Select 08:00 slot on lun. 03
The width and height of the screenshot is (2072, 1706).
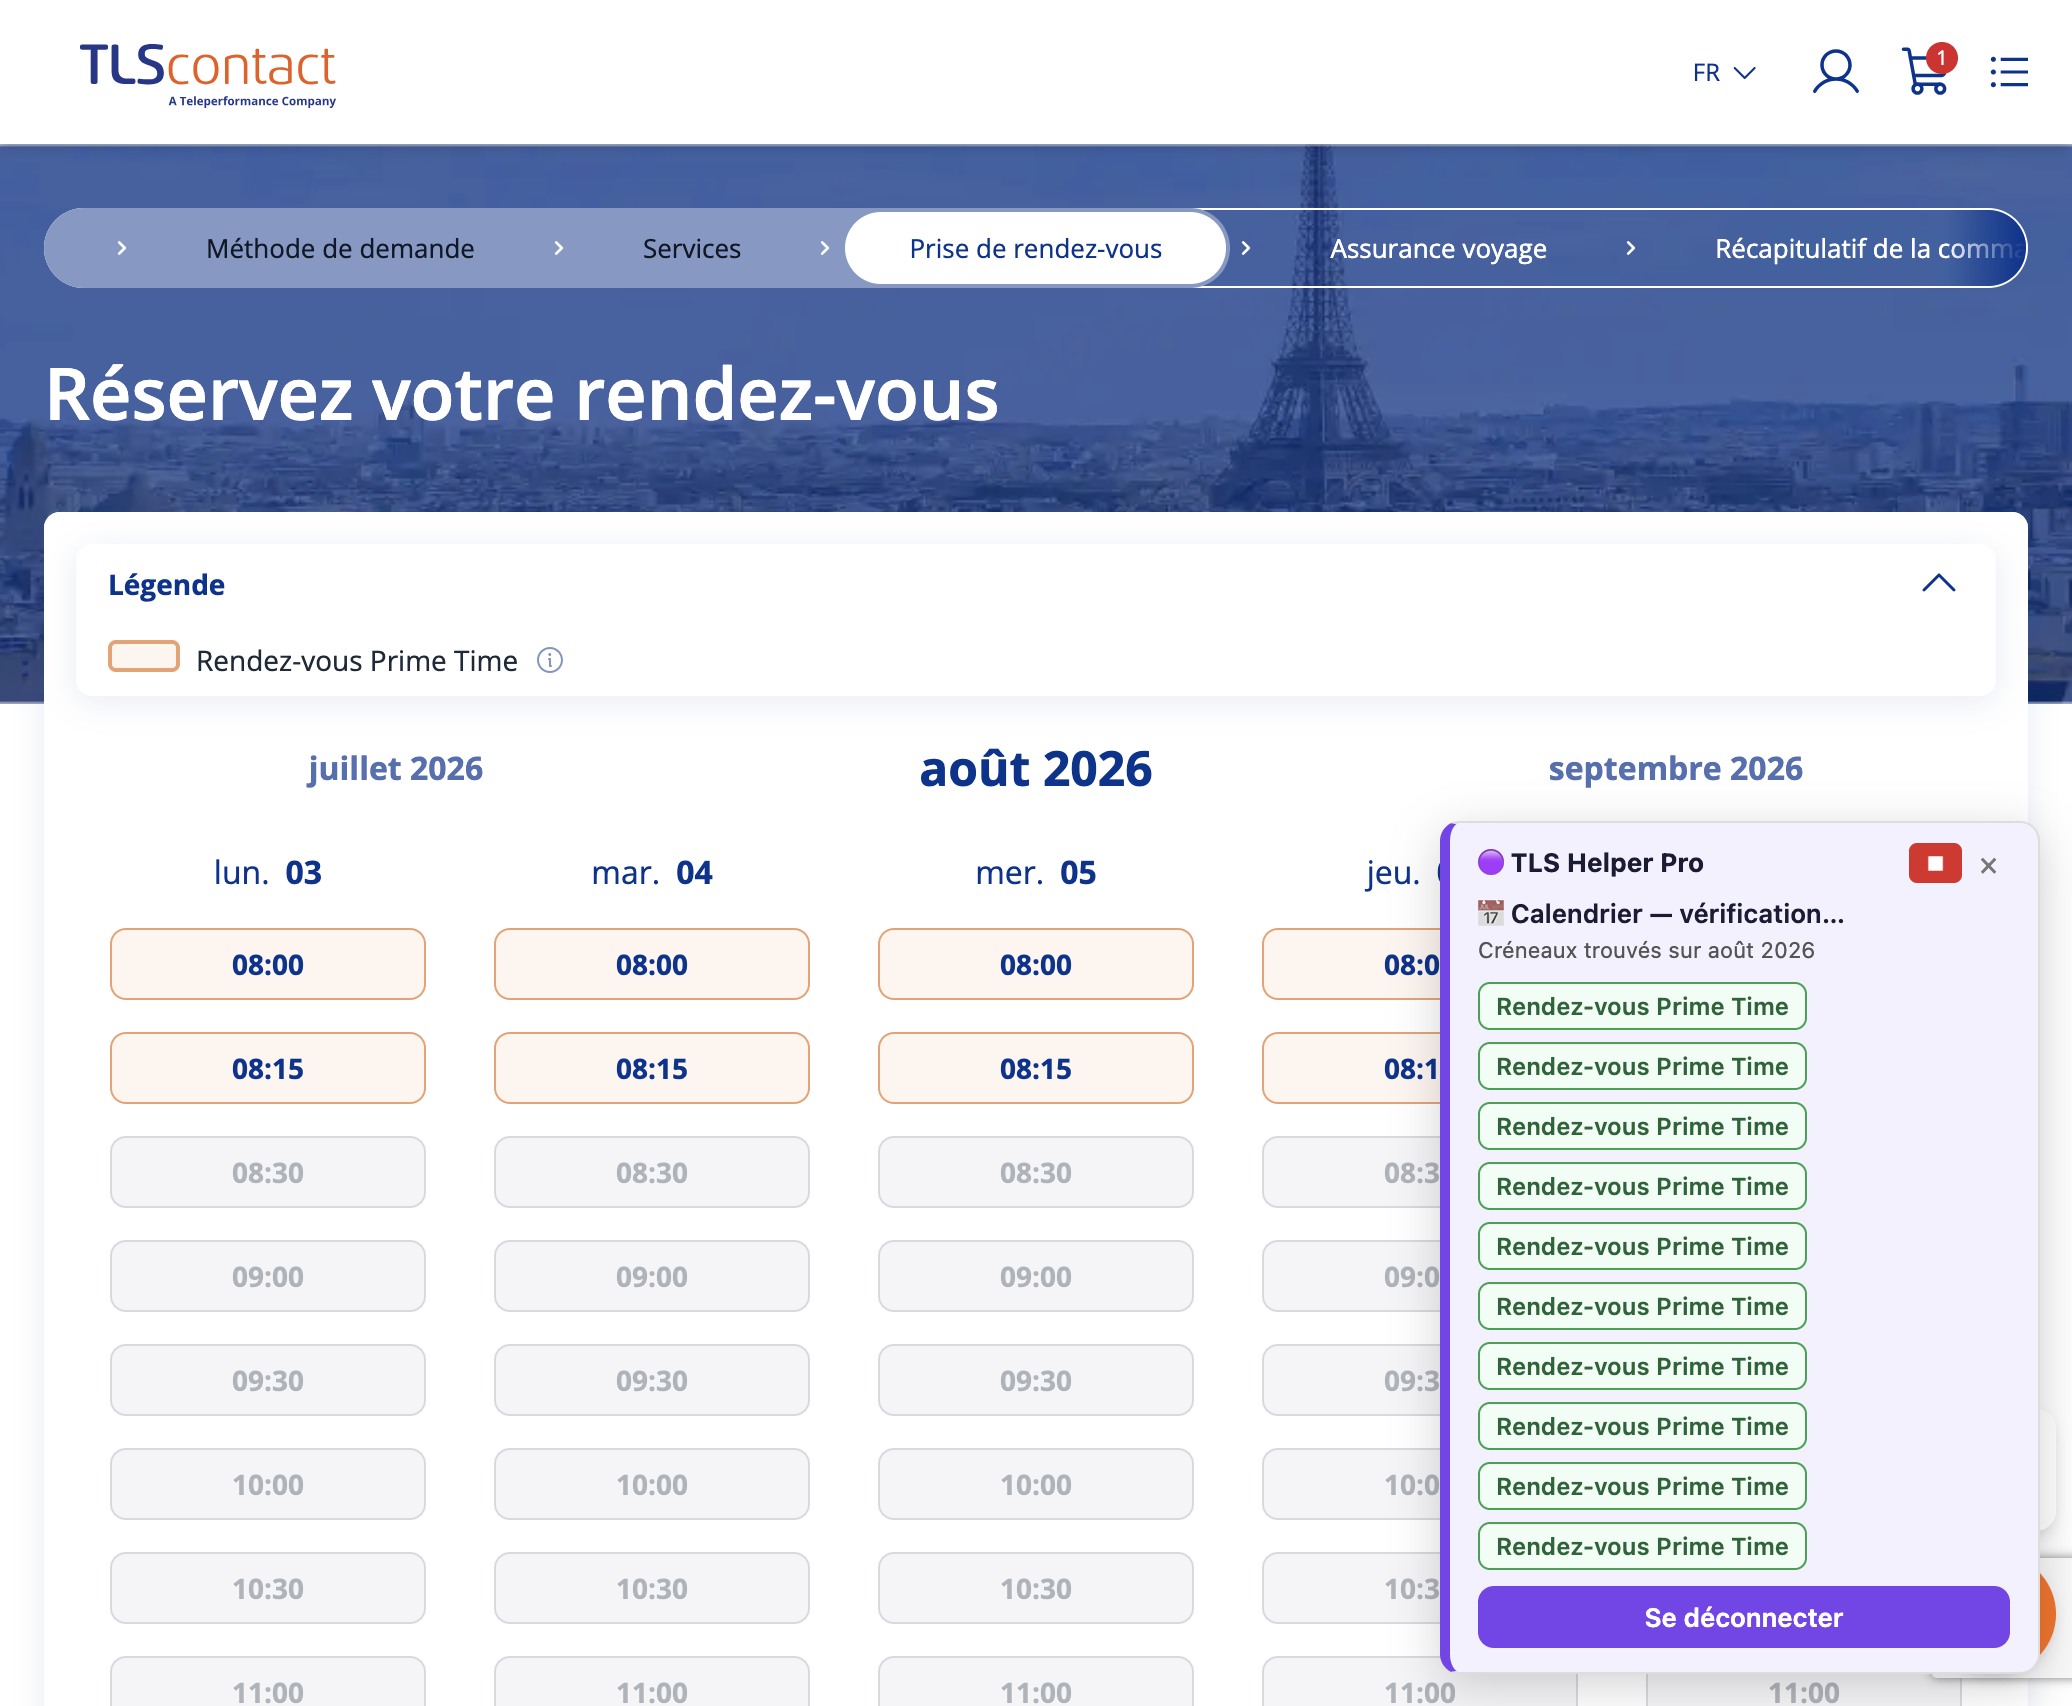(268, 964)
